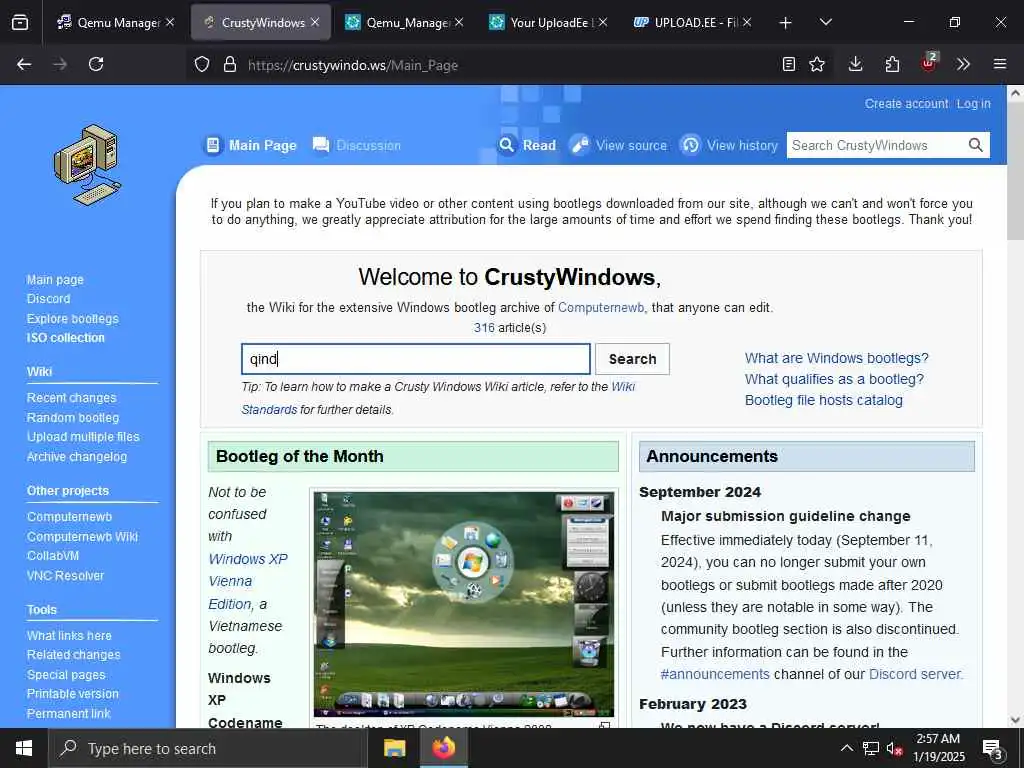
Task: Open ISO collection in the sidebar
Action: click(x=65, y=338)
